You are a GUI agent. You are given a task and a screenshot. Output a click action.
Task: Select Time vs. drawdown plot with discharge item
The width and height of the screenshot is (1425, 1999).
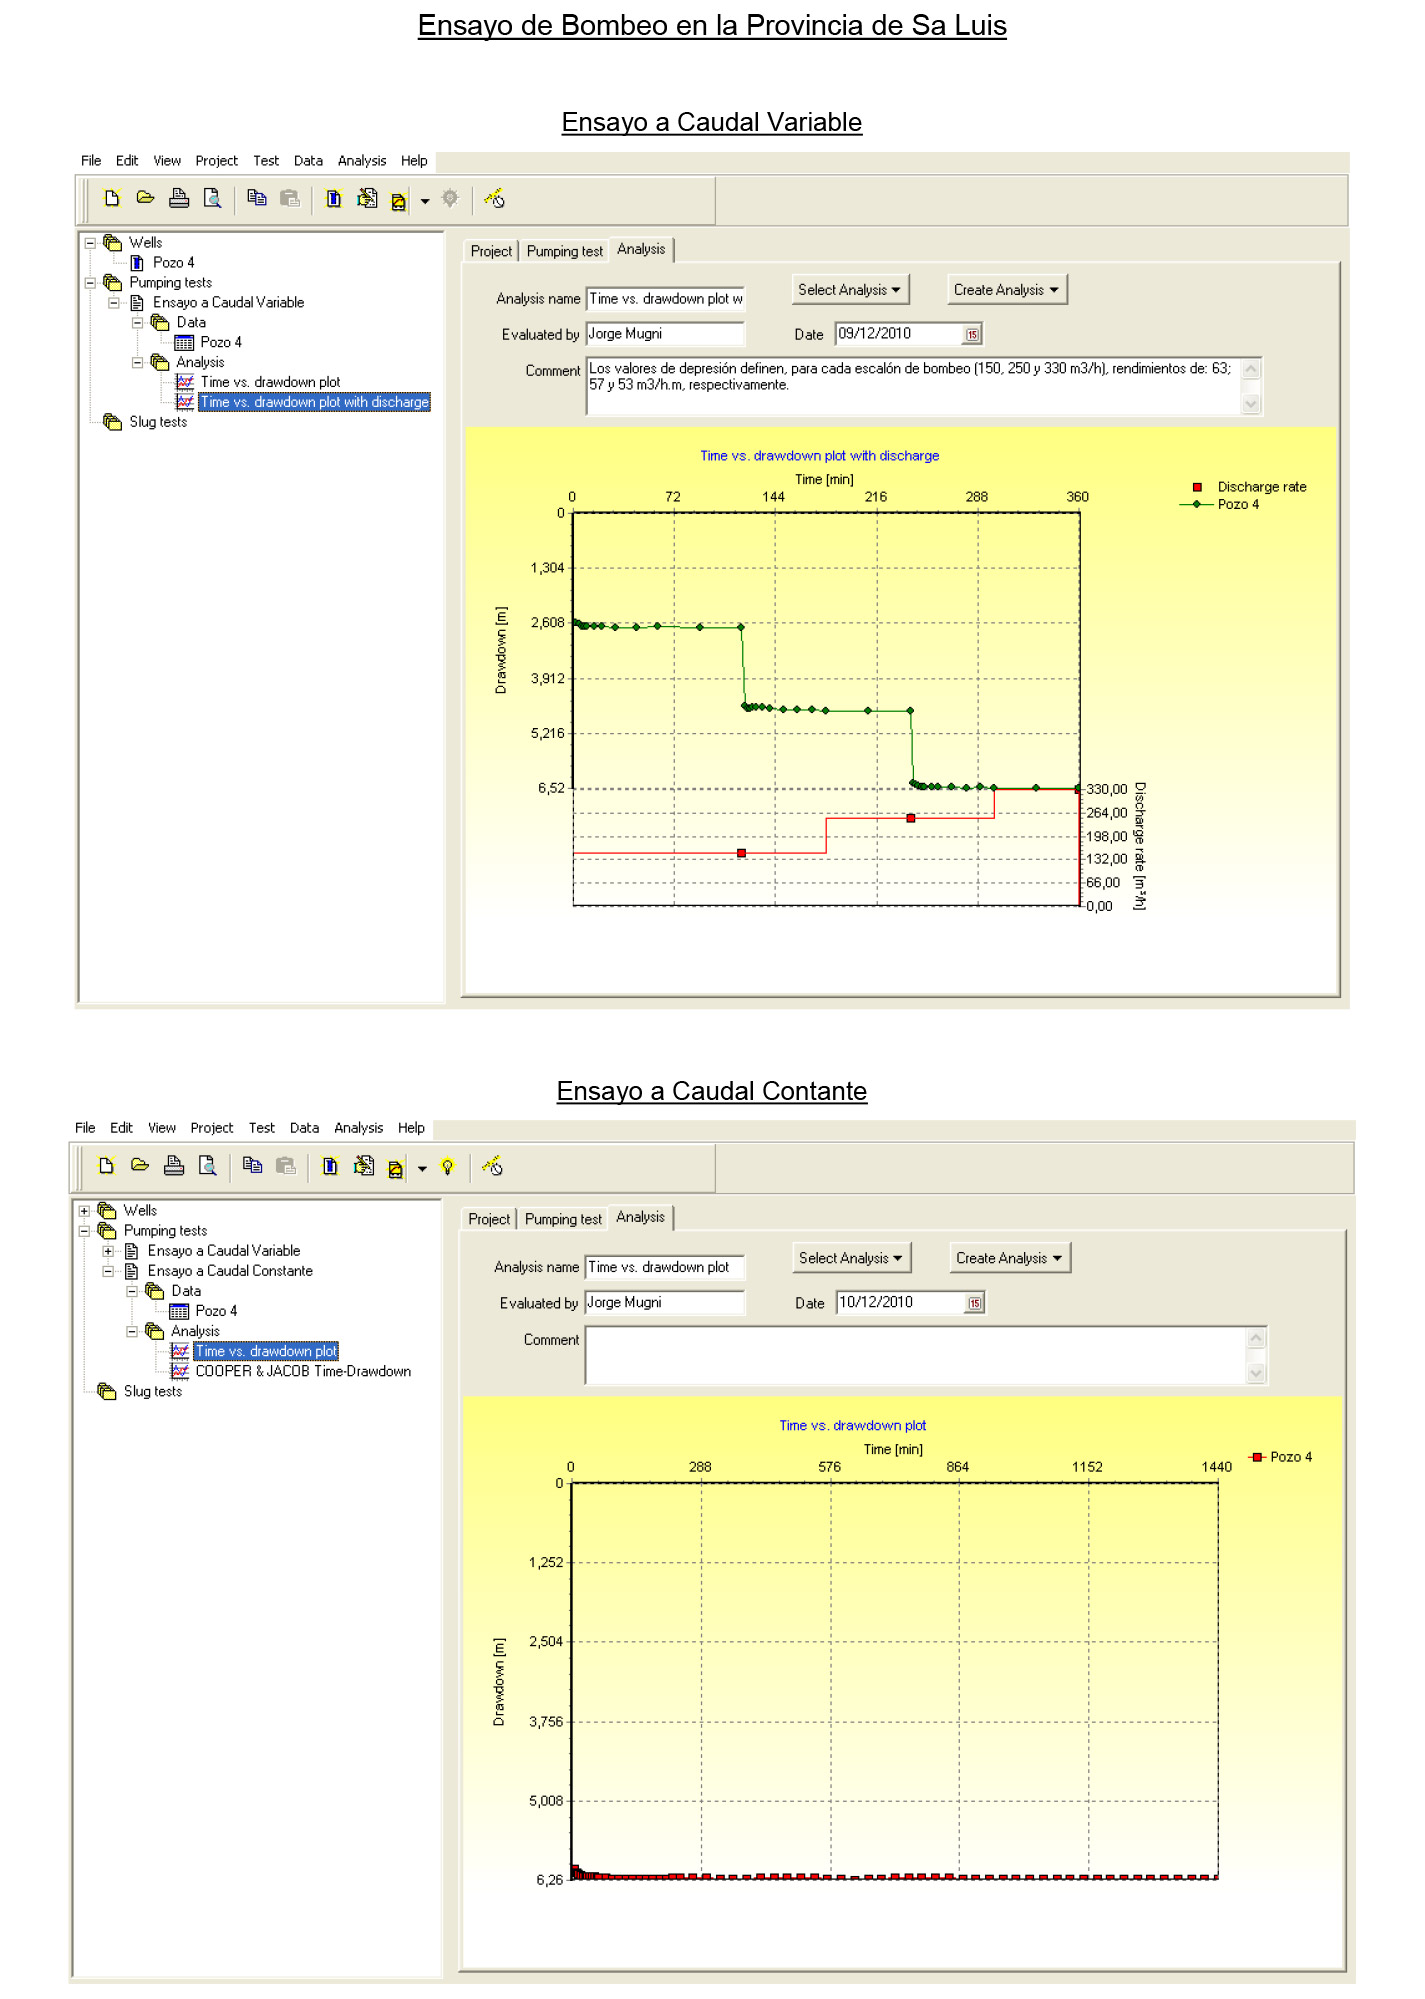314,402
